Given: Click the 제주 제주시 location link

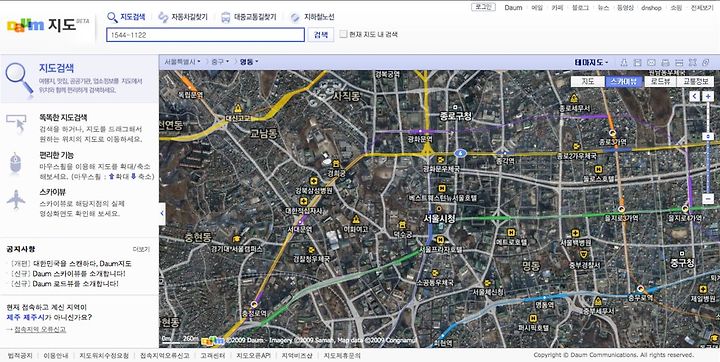Looking at the screenshot, I should [x=25, y=317].
